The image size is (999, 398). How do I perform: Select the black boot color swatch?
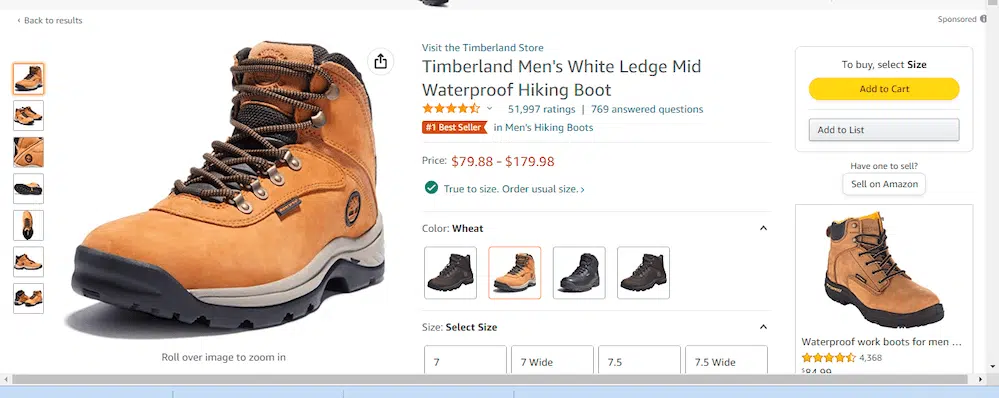(x=579, y=273)
